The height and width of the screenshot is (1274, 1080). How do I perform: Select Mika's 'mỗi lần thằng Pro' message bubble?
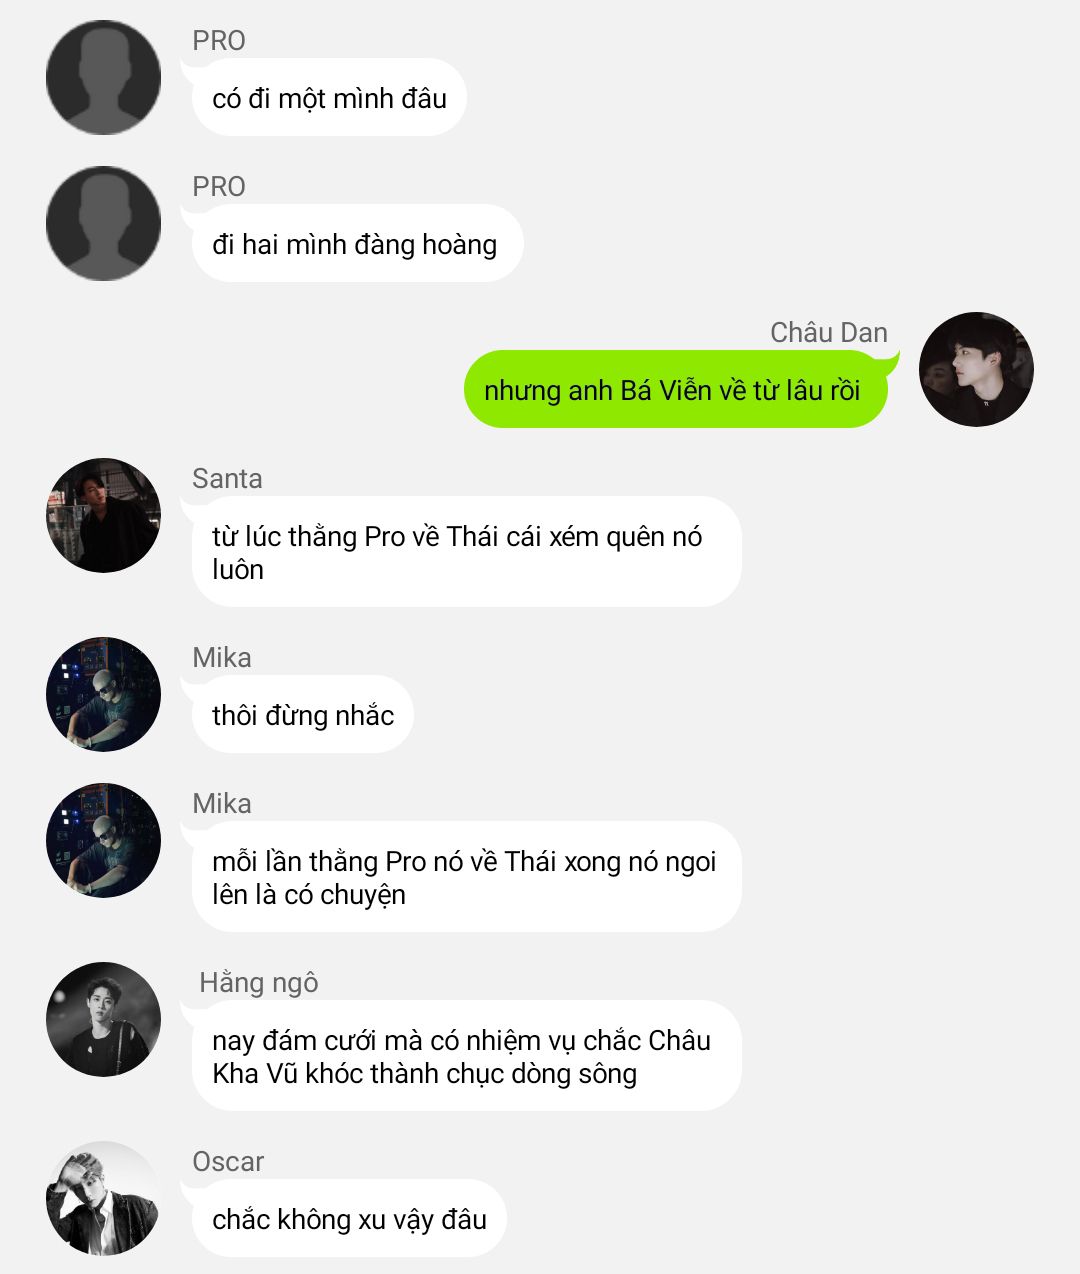click(466, 877)
